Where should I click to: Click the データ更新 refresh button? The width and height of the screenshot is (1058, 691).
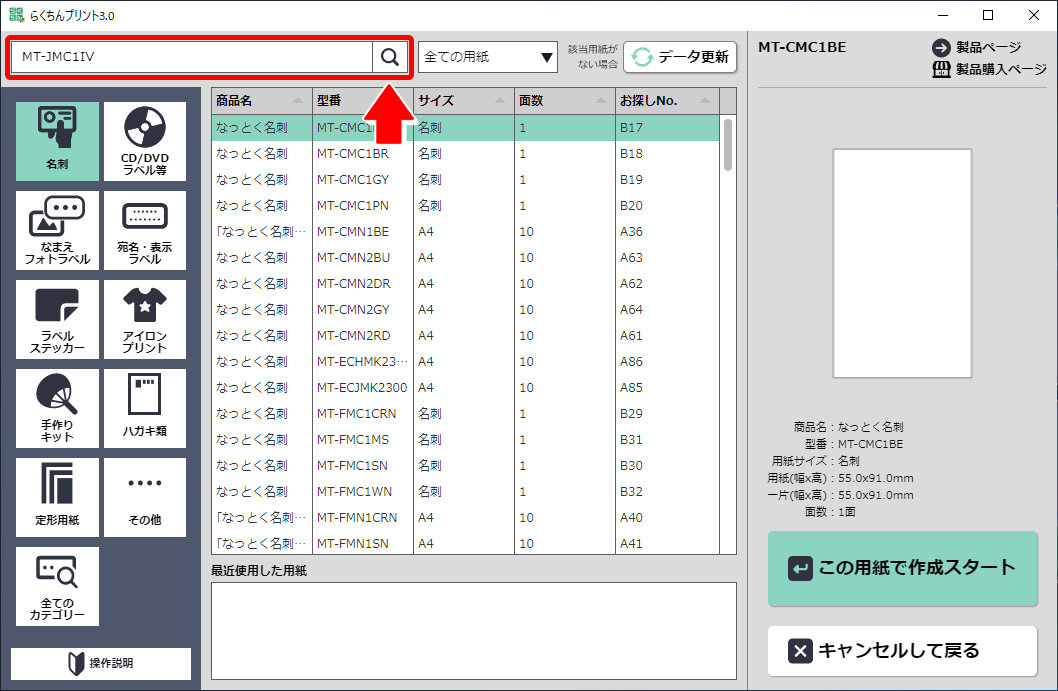pos(680,57)
